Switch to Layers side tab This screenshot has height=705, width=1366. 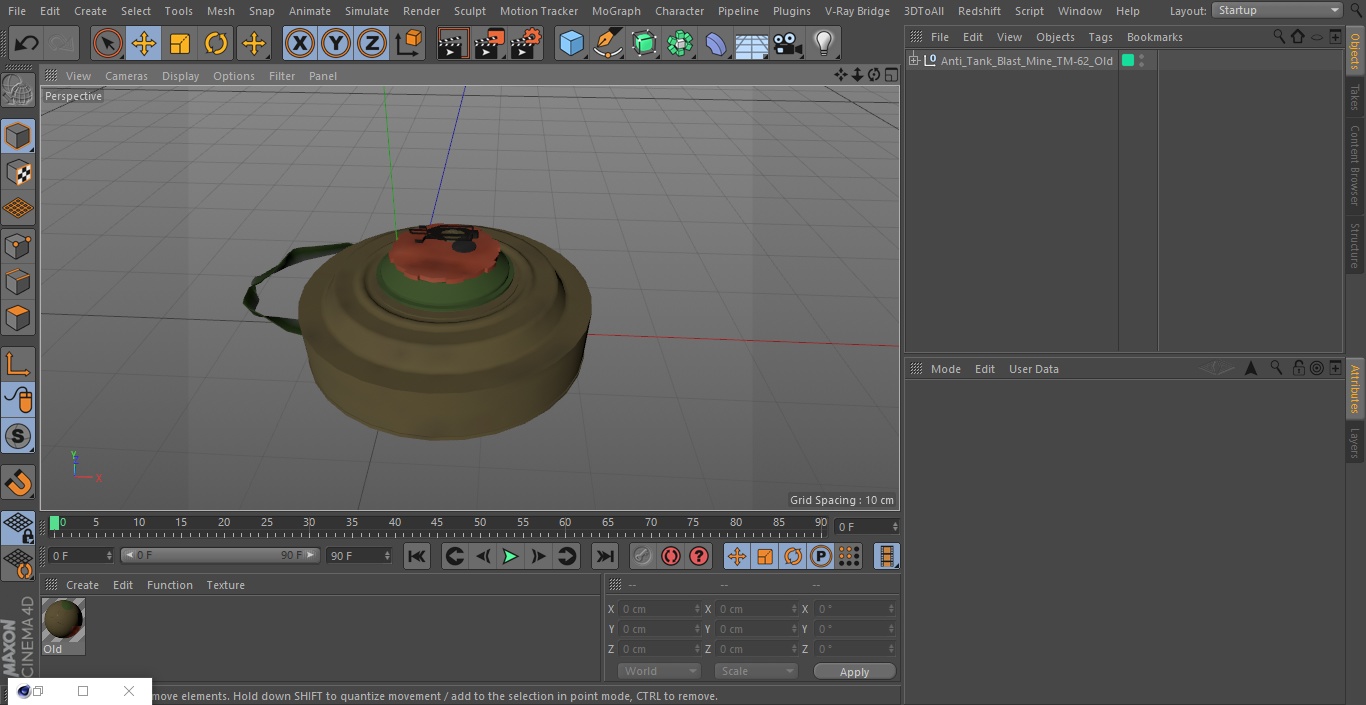[x=1355, y=443]
